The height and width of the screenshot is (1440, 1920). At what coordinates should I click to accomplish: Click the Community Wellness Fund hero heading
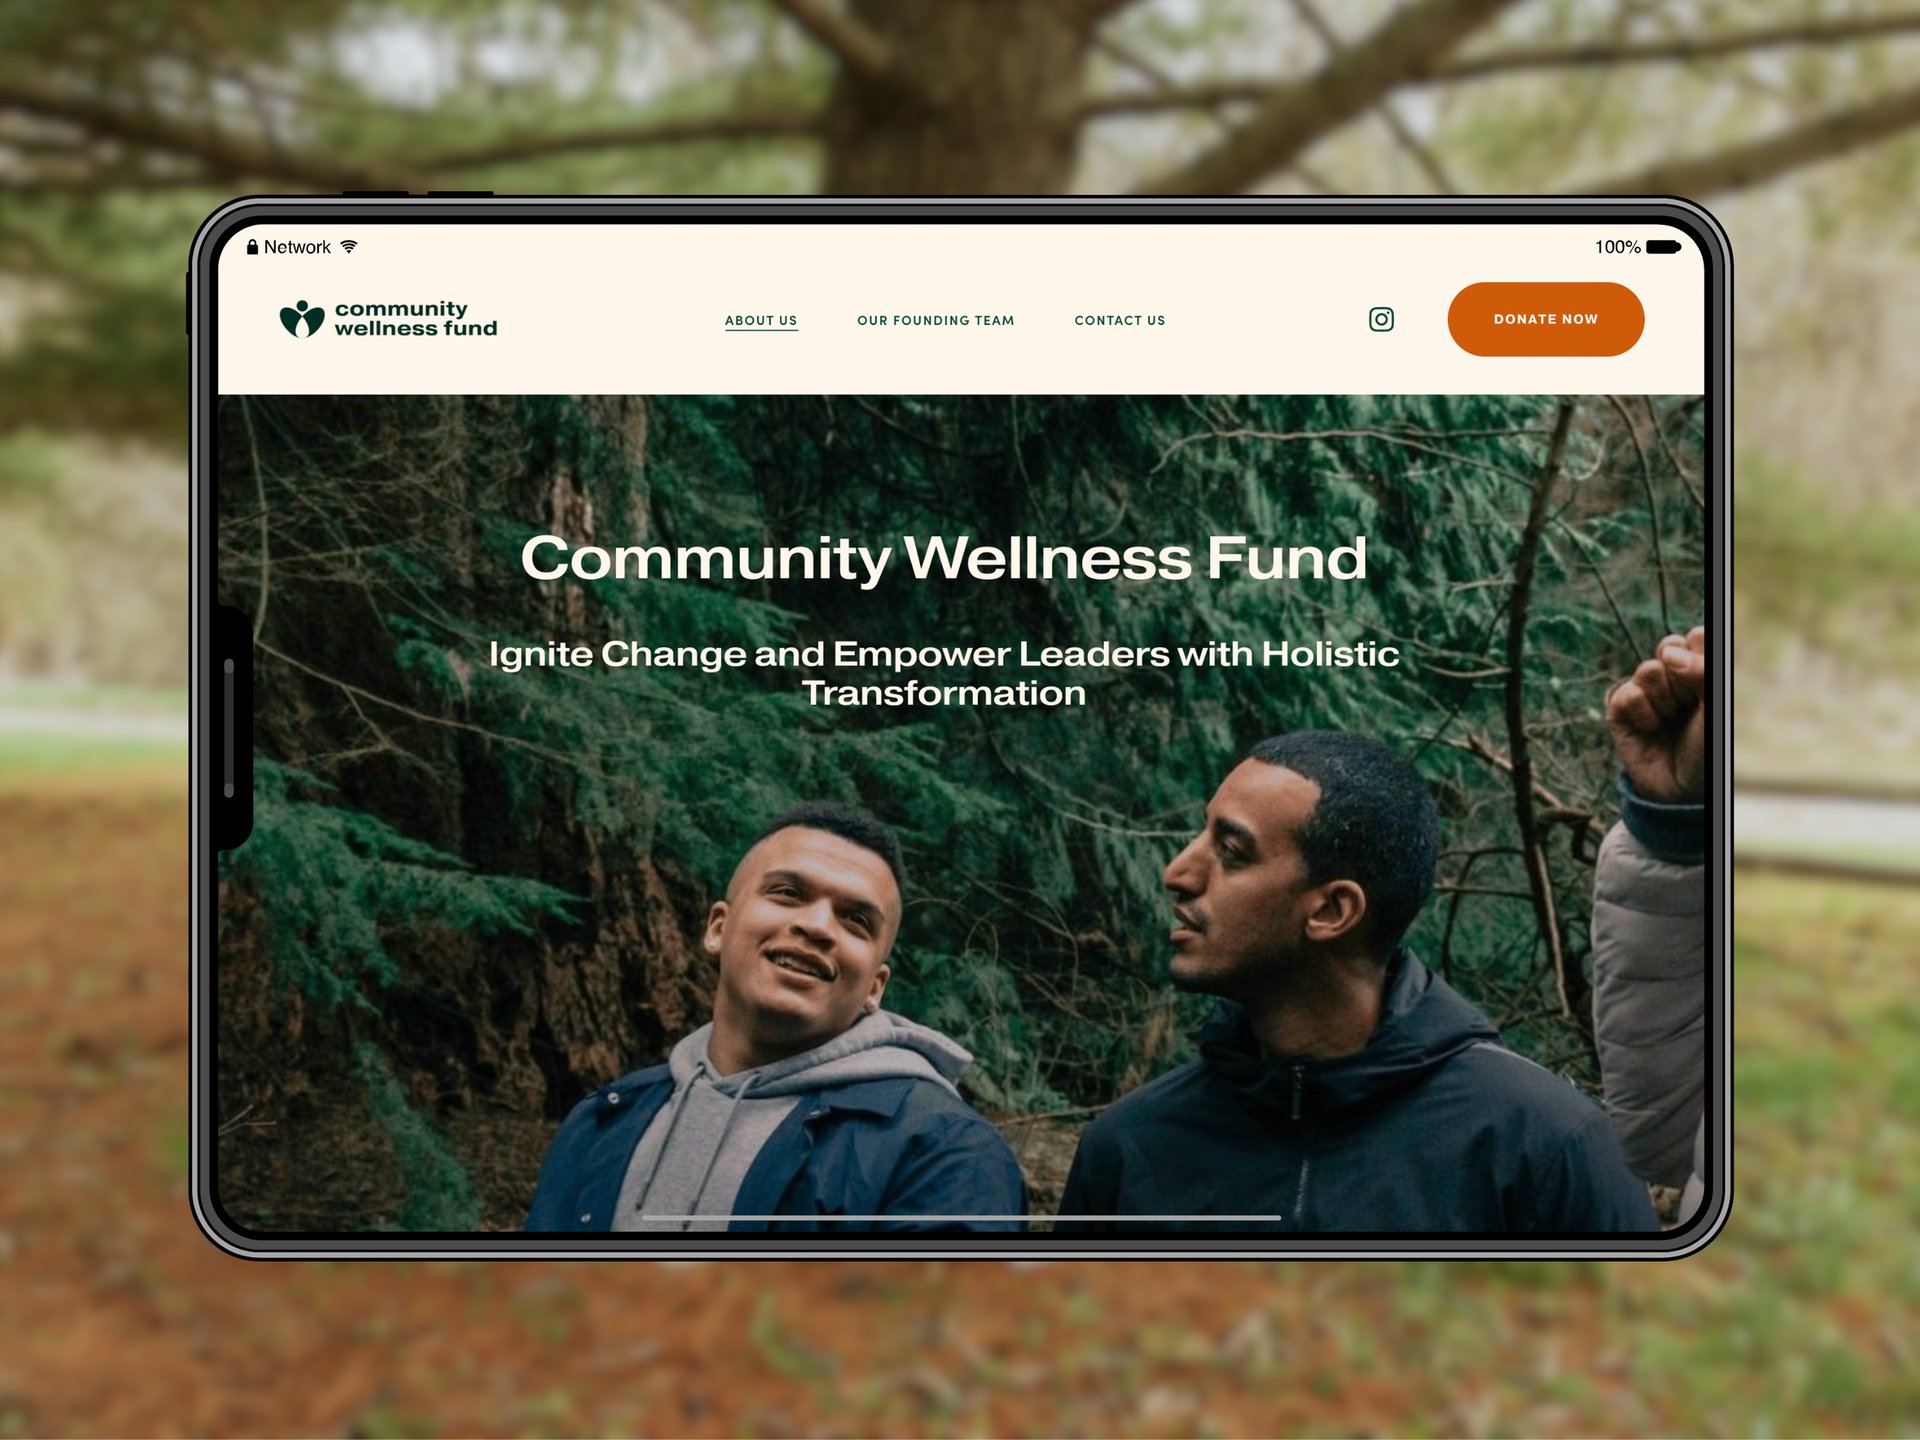(x=943, y=557)
